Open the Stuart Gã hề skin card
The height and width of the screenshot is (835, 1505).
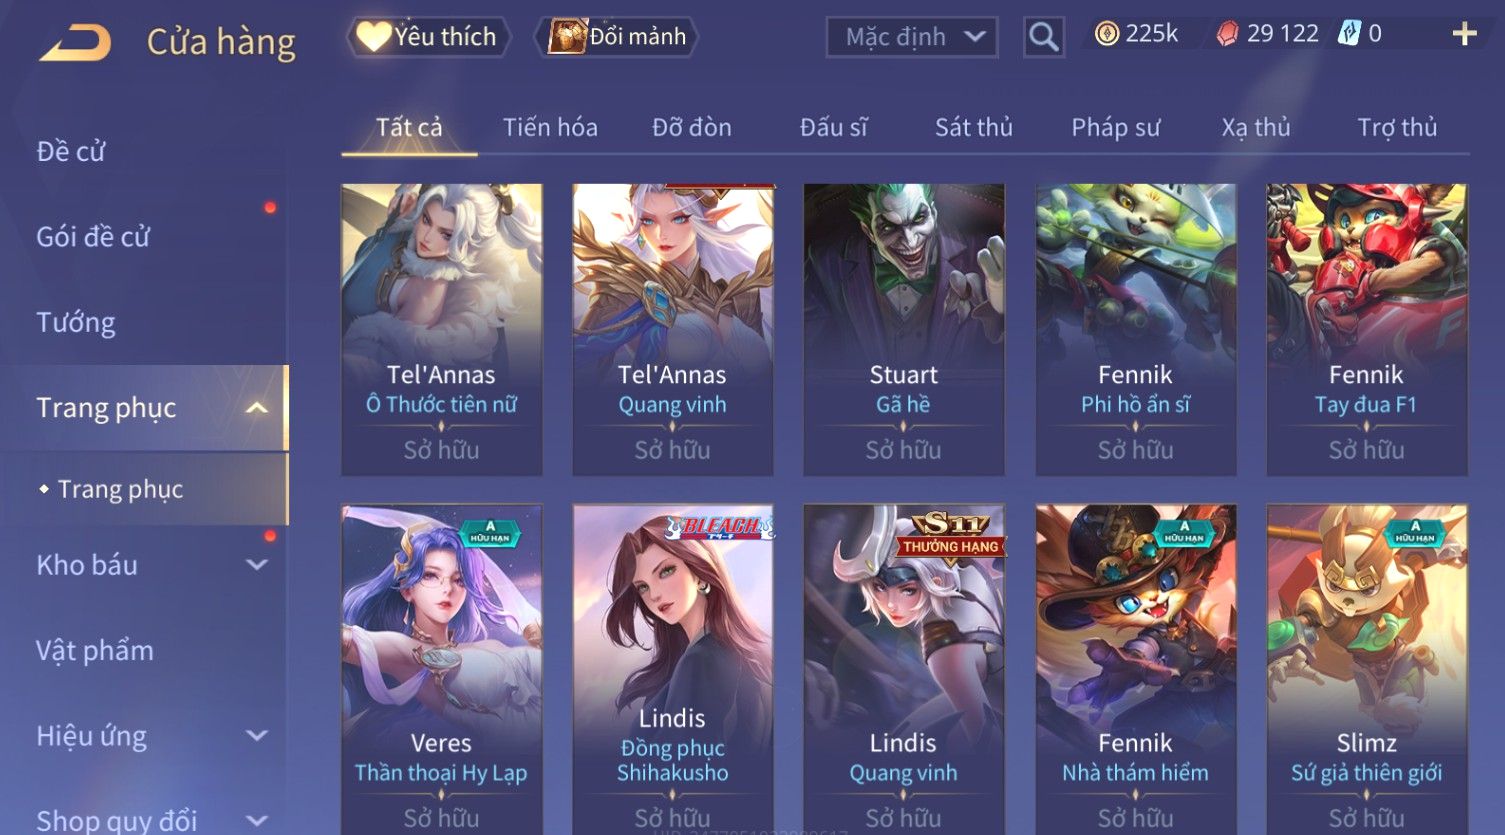click(x=903, y=329)
